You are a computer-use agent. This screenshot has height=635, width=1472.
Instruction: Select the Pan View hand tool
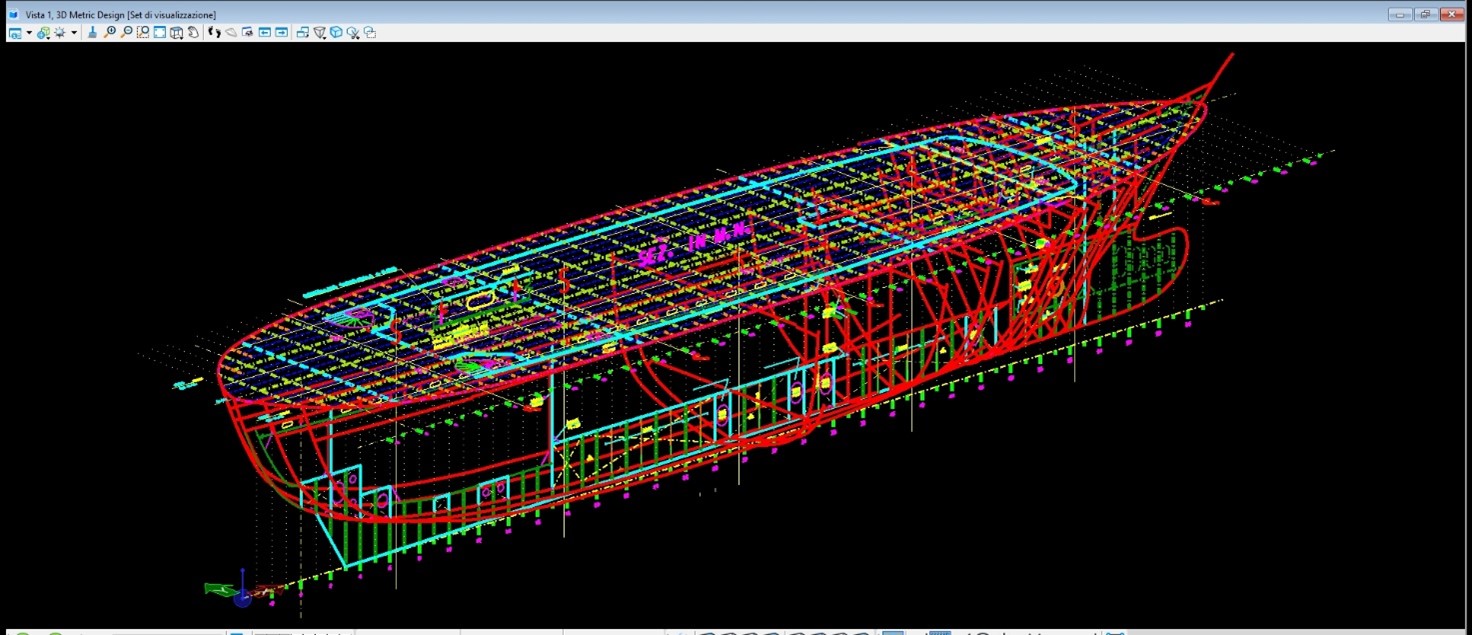click(193, 33)
